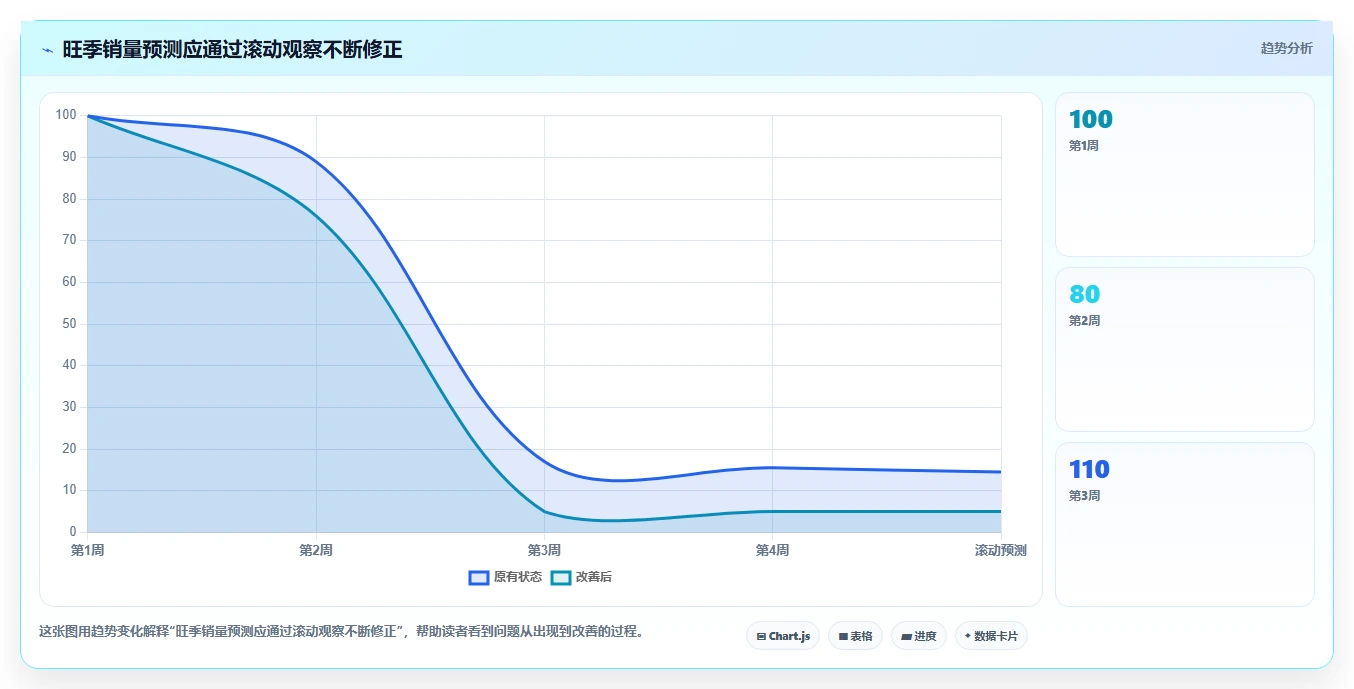Click the value 80 in second card
Screen dimensions: 1354x689
click(x=1084, y=295)
